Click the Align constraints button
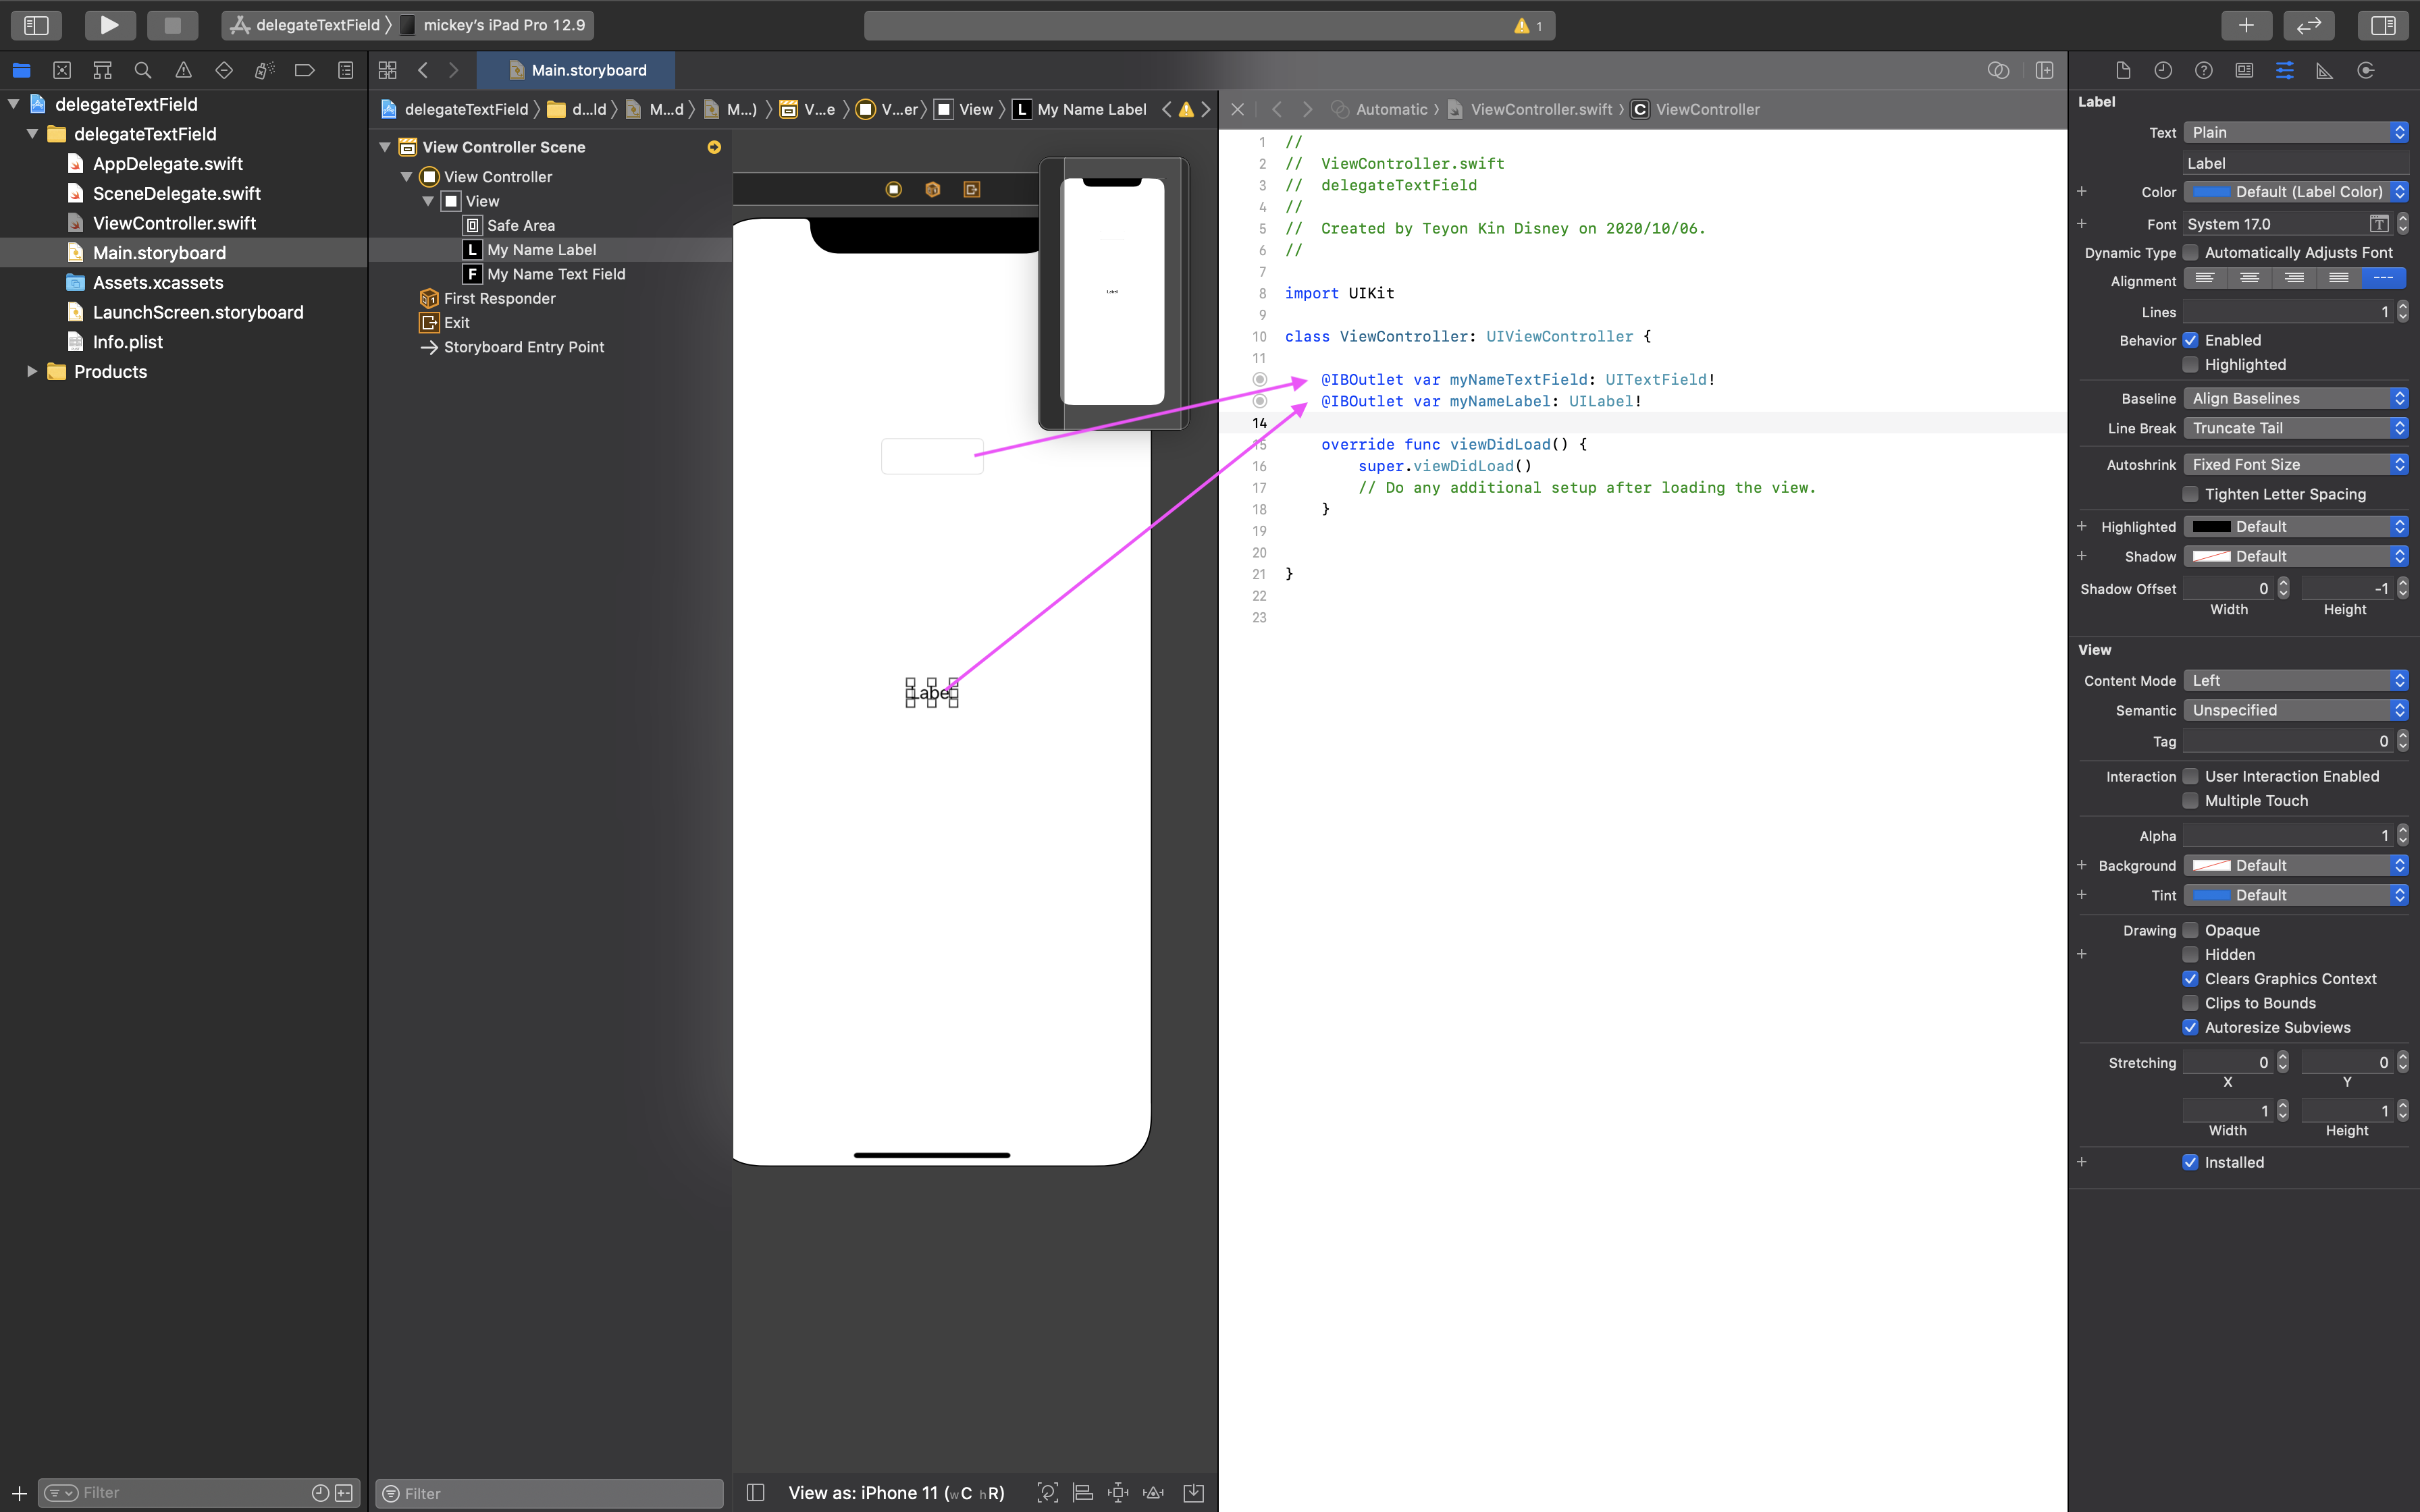 pos(1083,1492)
